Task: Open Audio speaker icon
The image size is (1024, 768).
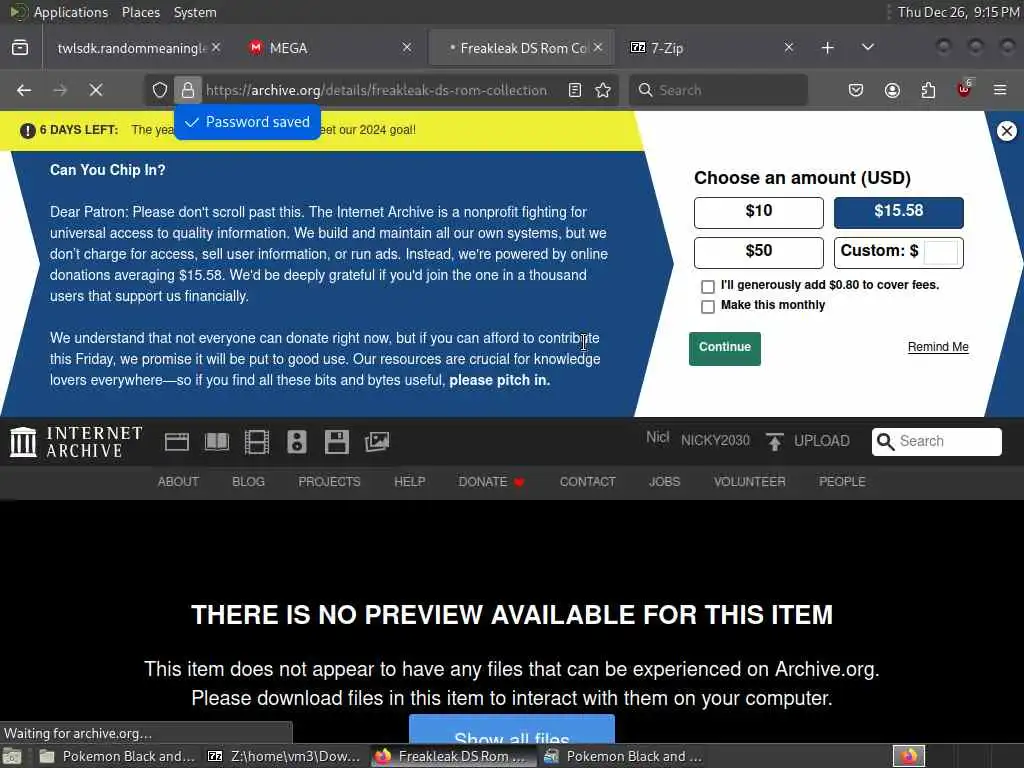Action: tap(296, 442)
